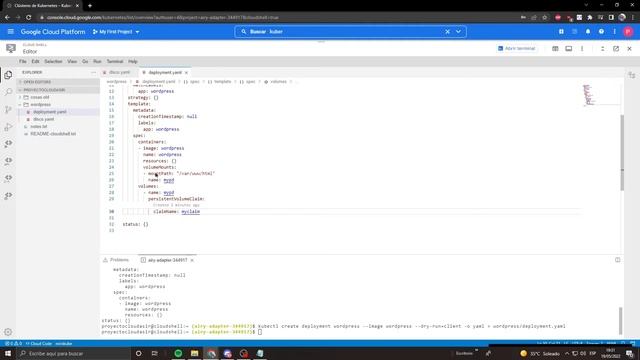Open Cloud Shell more options kebab menu
The height and width of the screenshot is (360, 640).
(x=582, y=49)
